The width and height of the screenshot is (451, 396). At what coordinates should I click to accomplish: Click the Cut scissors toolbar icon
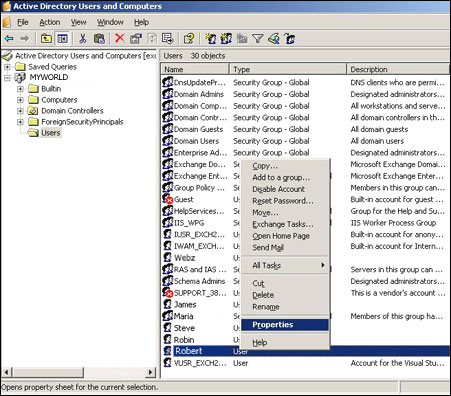[x=83, y=39]
